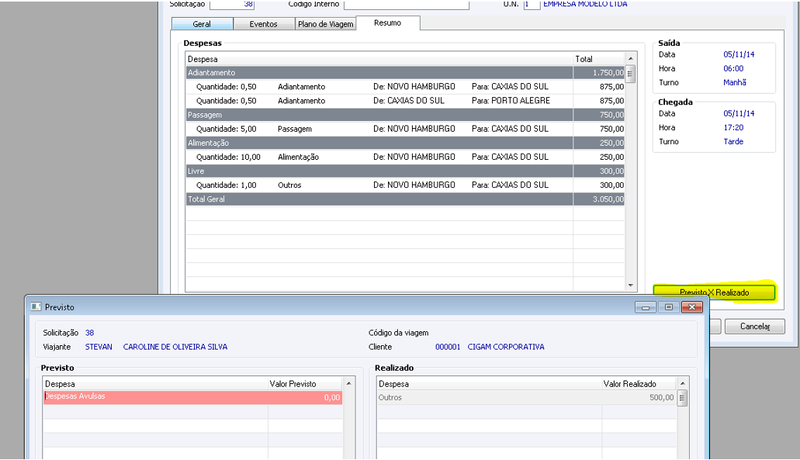Image resolution: width=800 pixels, height=460 pixels.
Task: Click the Cancelar button
Action: pos(755,326)
